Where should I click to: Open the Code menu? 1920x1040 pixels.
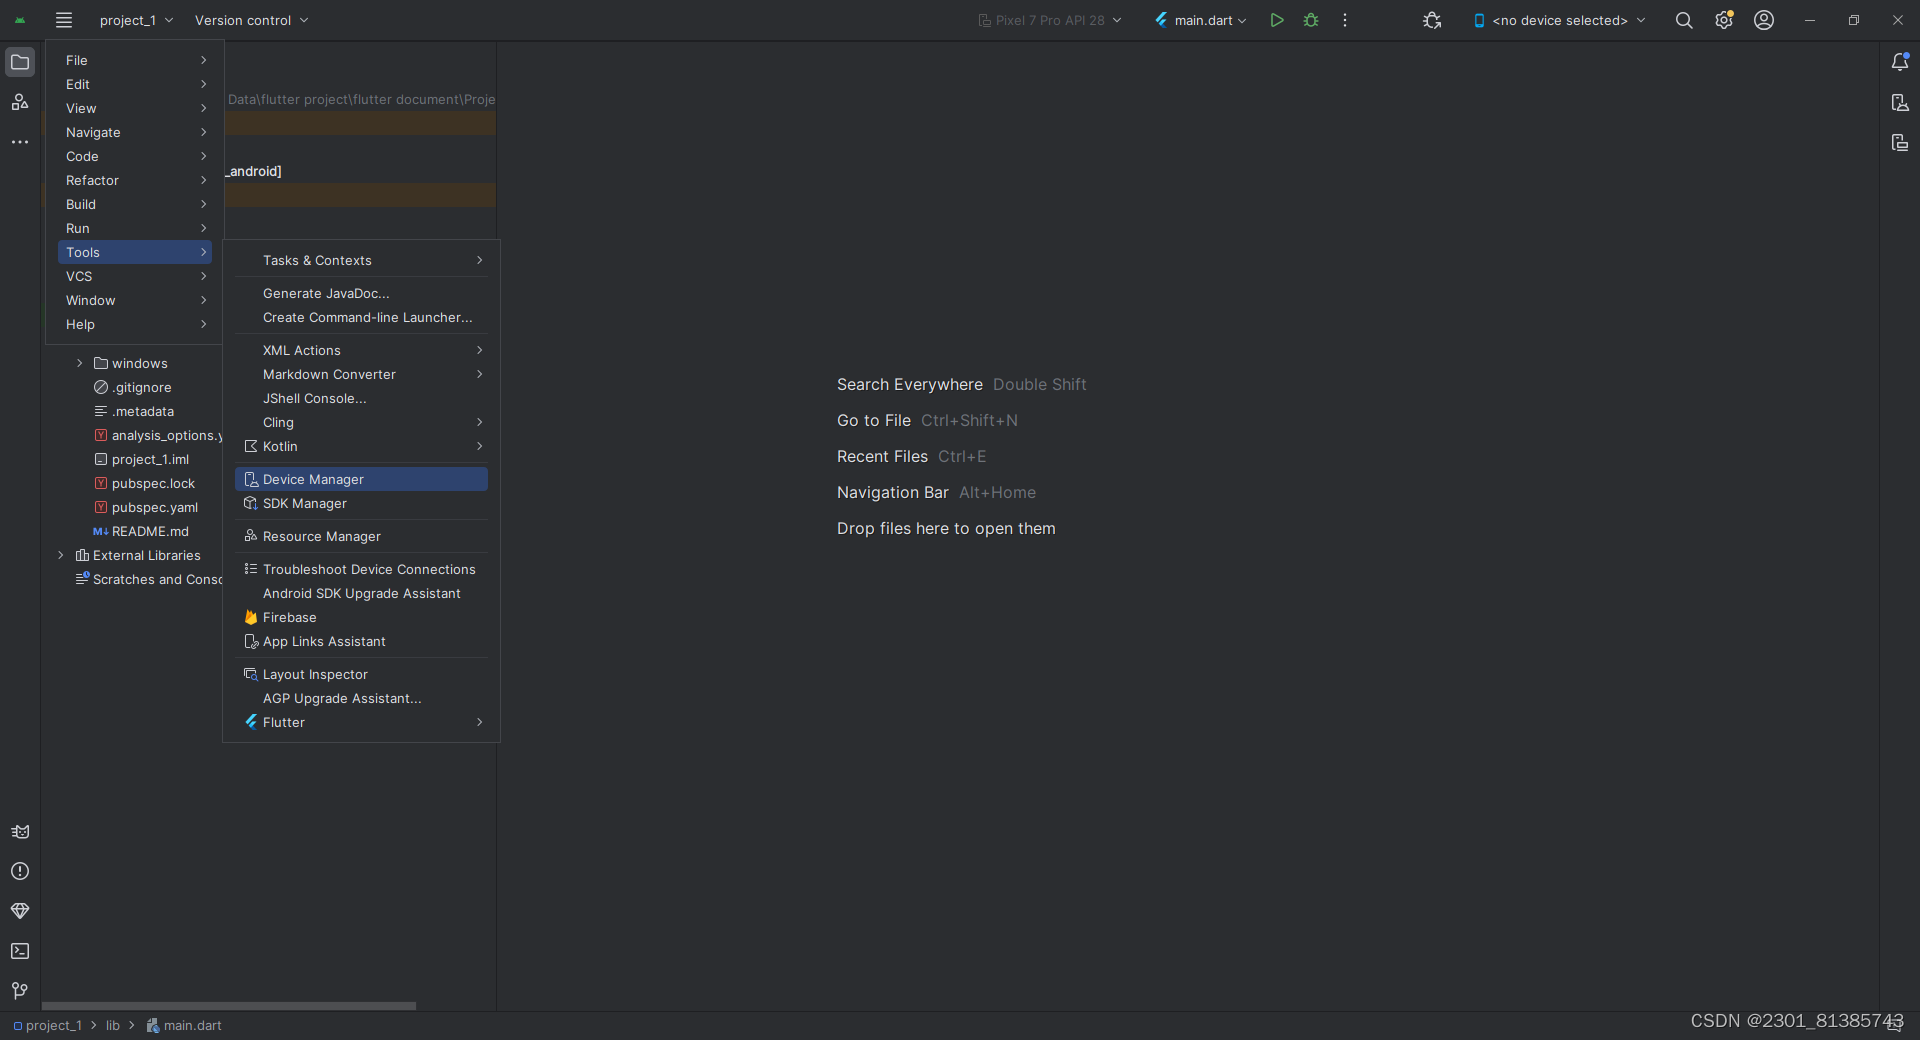(135, 156)
